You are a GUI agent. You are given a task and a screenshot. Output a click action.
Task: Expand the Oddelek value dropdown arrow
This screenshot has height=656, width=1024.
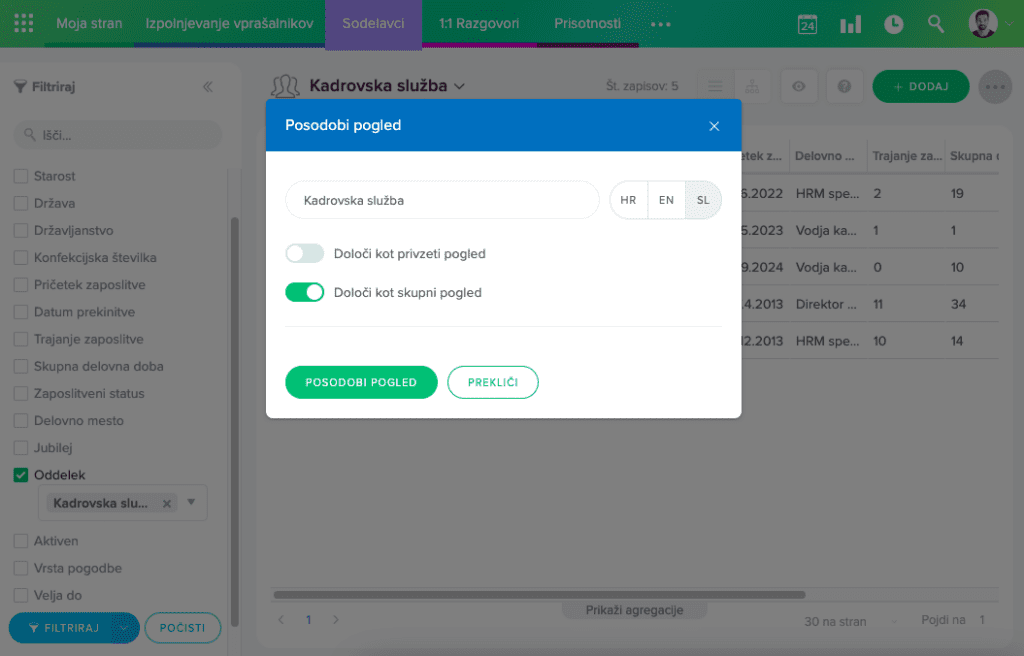pyautogui.click(x=192, y=503)
